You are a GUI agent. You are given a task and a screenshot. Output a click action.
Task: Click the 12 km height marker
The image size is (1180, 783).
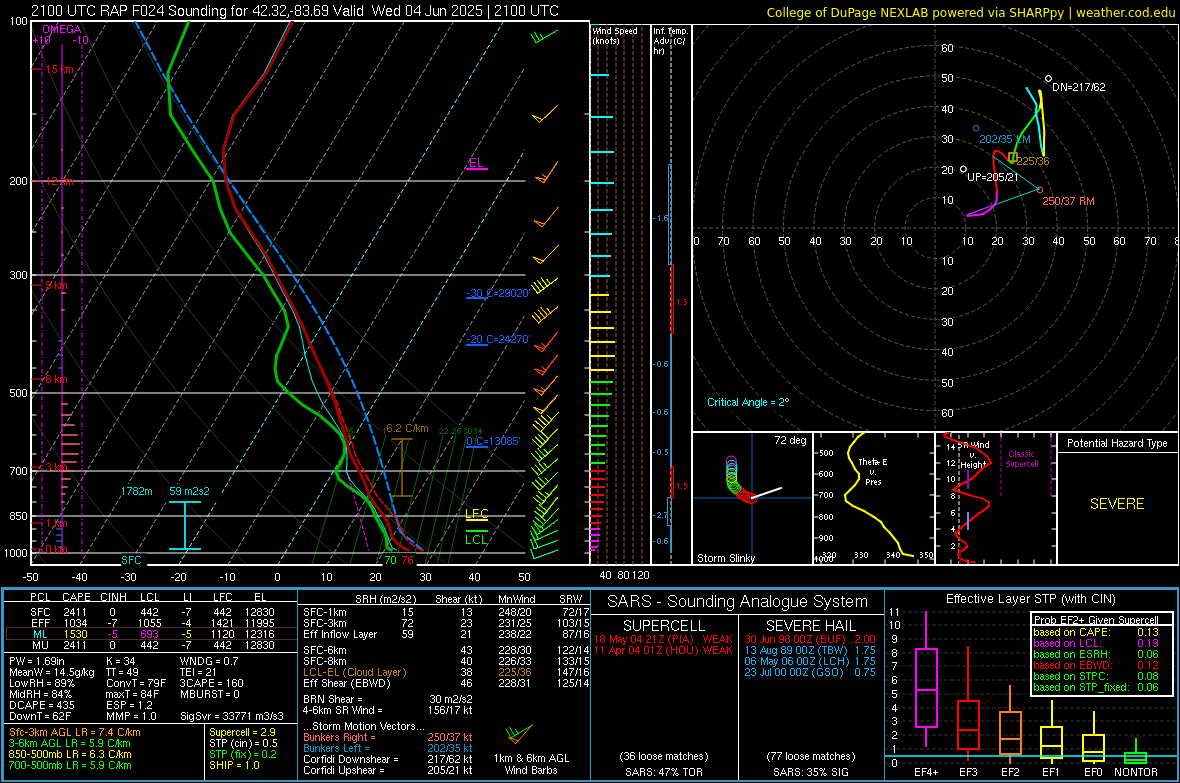pos(59,181)
